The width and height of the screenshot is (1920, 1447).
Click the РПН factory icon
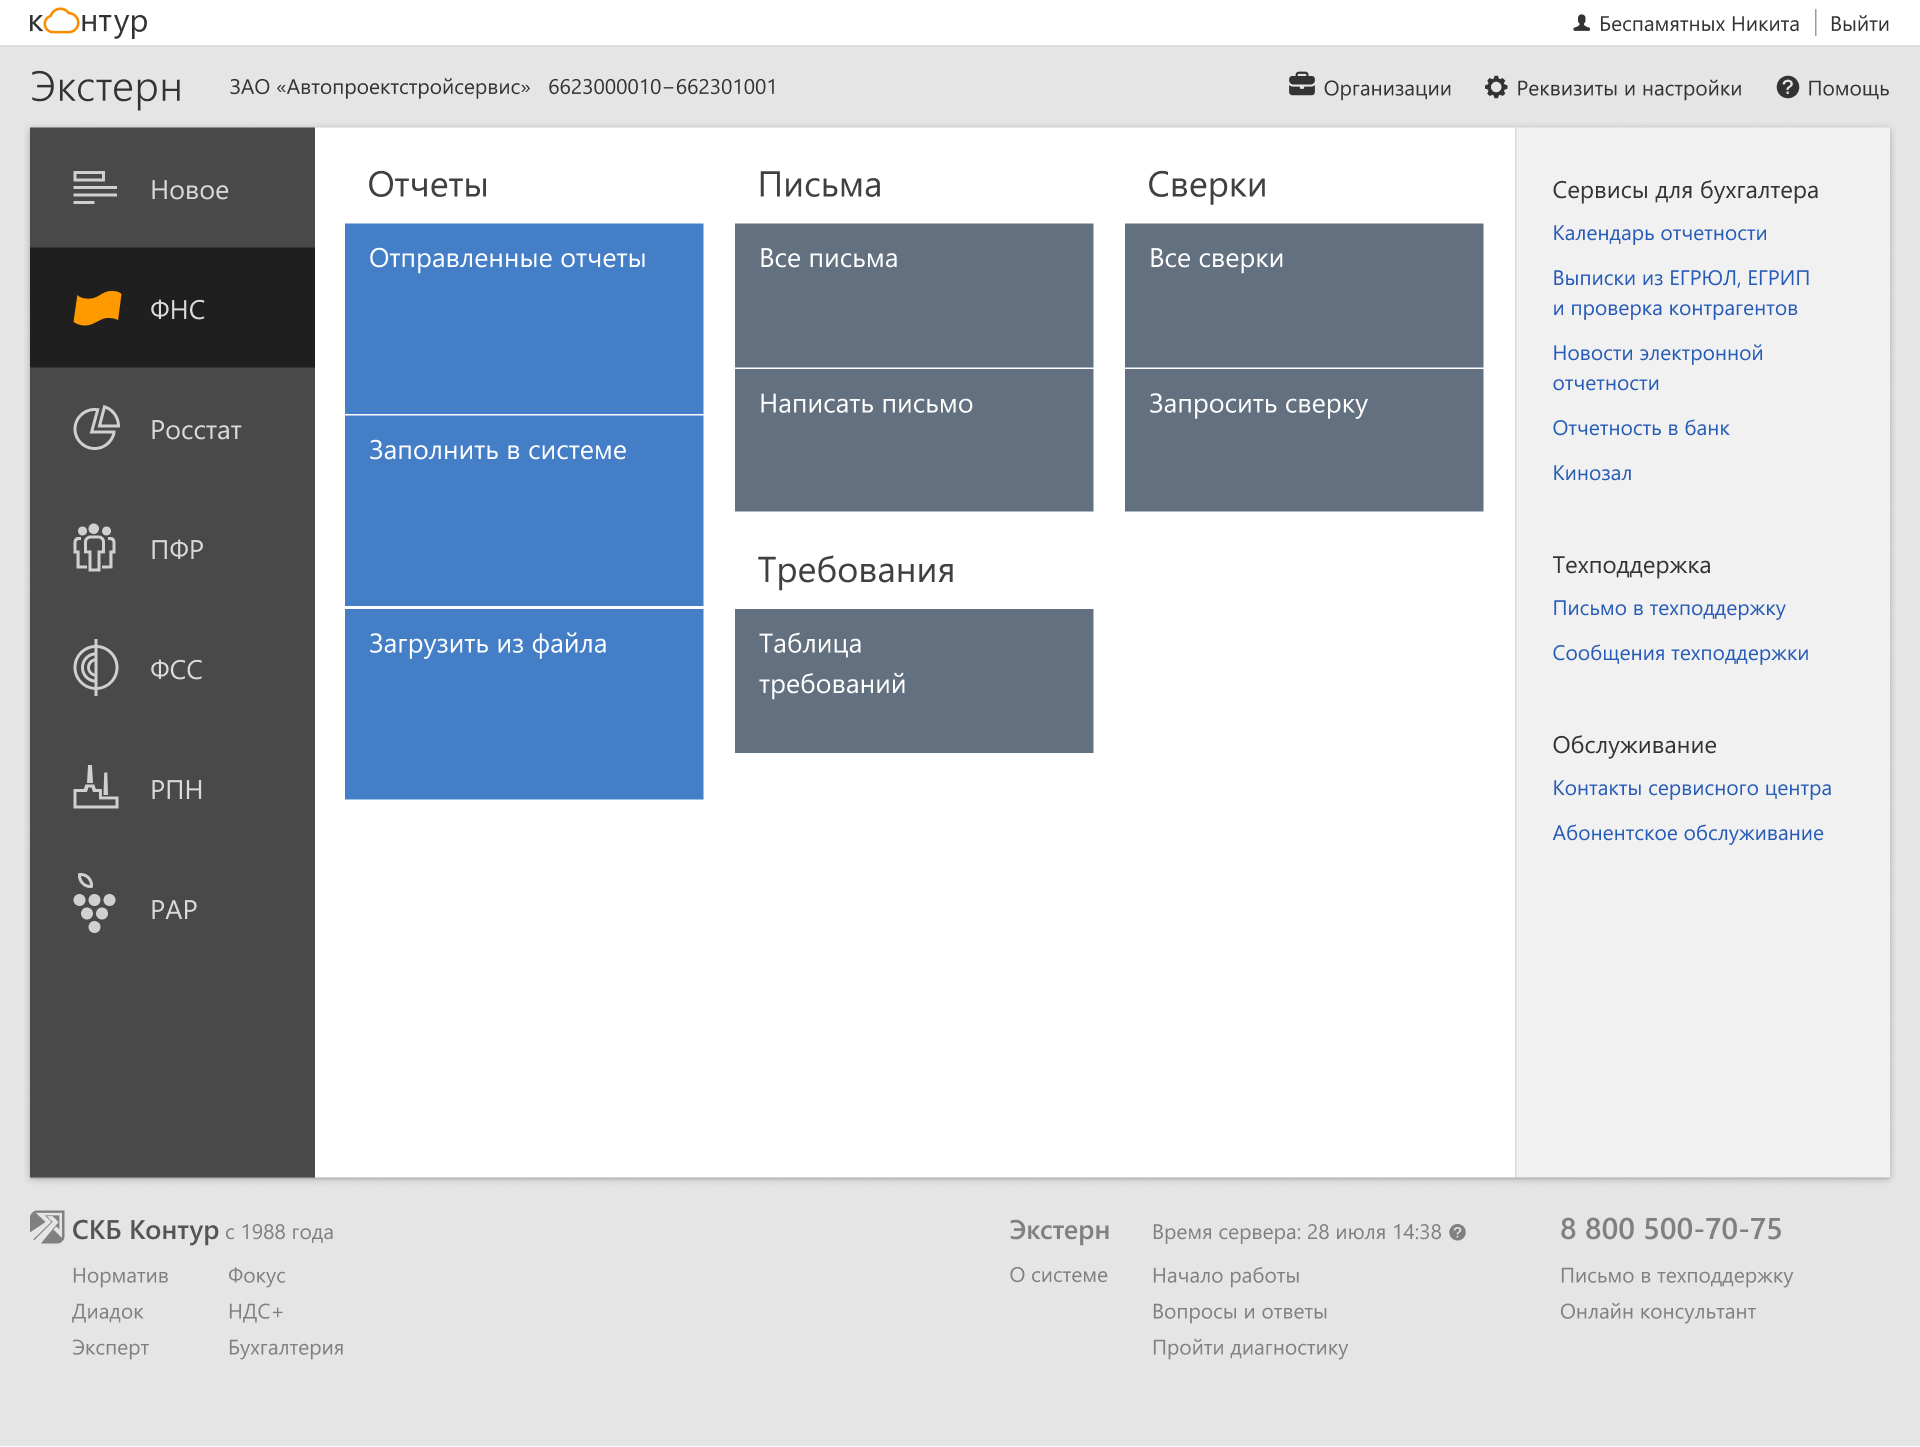pos(96,788)
